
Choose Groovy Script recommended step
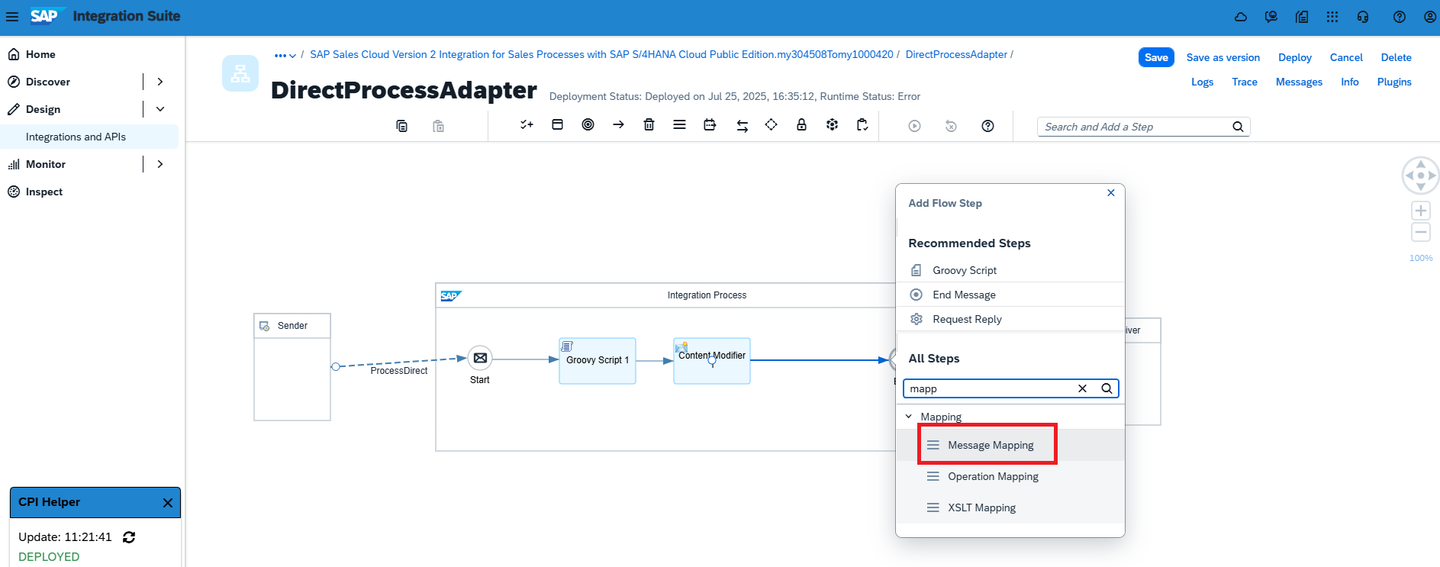pyautogui.click(x=1010, y=270)
